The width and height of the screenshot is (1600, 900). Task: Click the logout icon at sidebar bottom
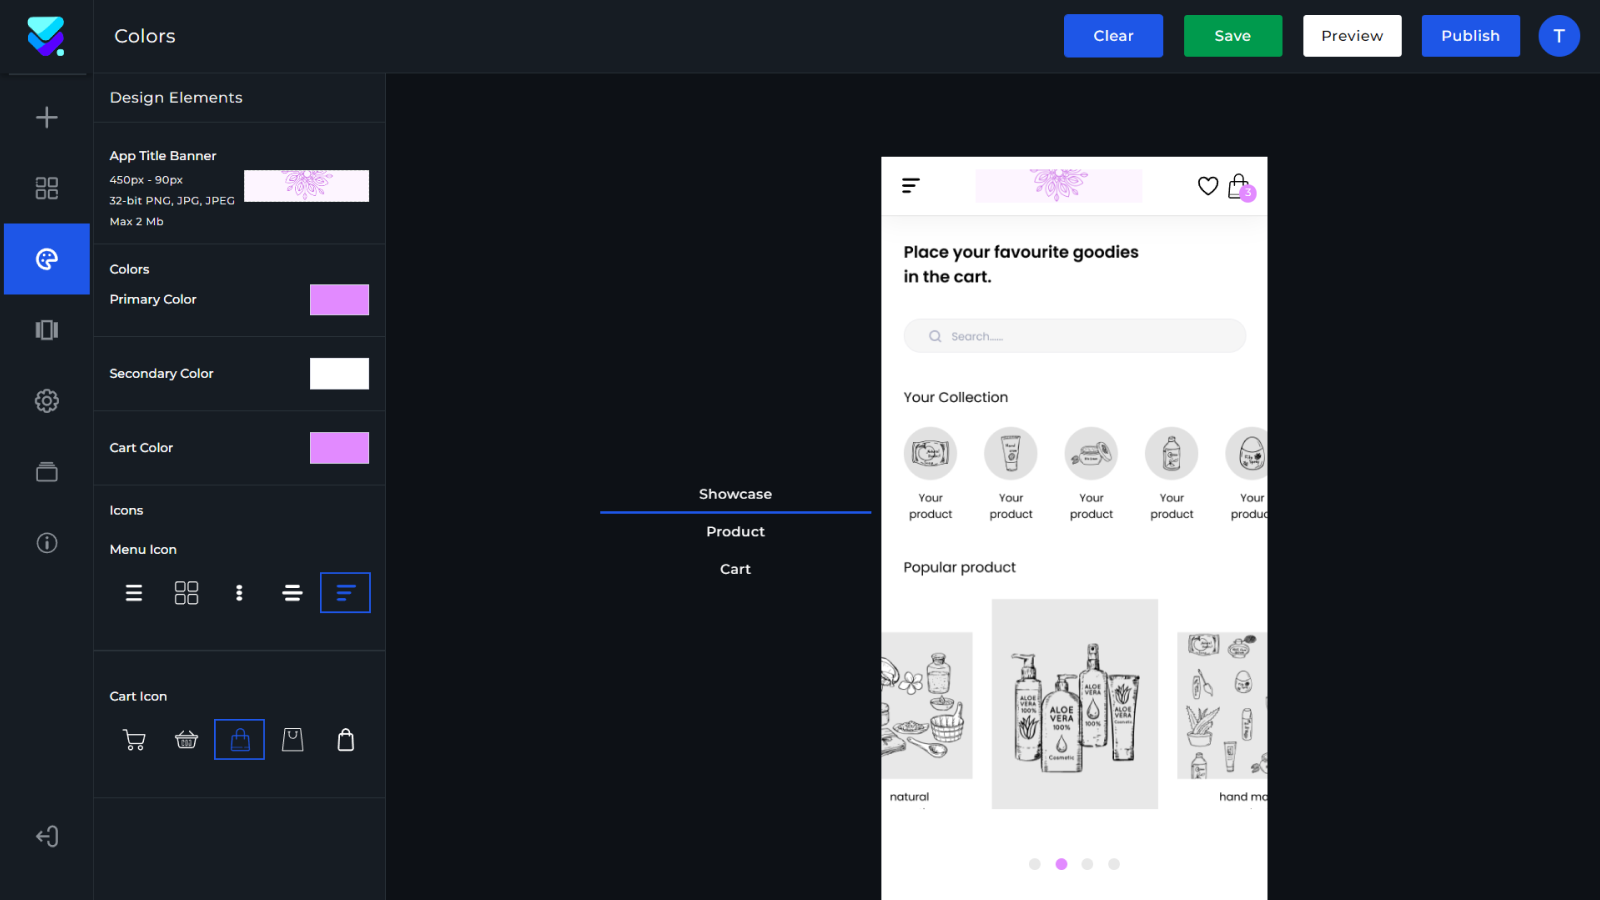click(x=46, y=836)
